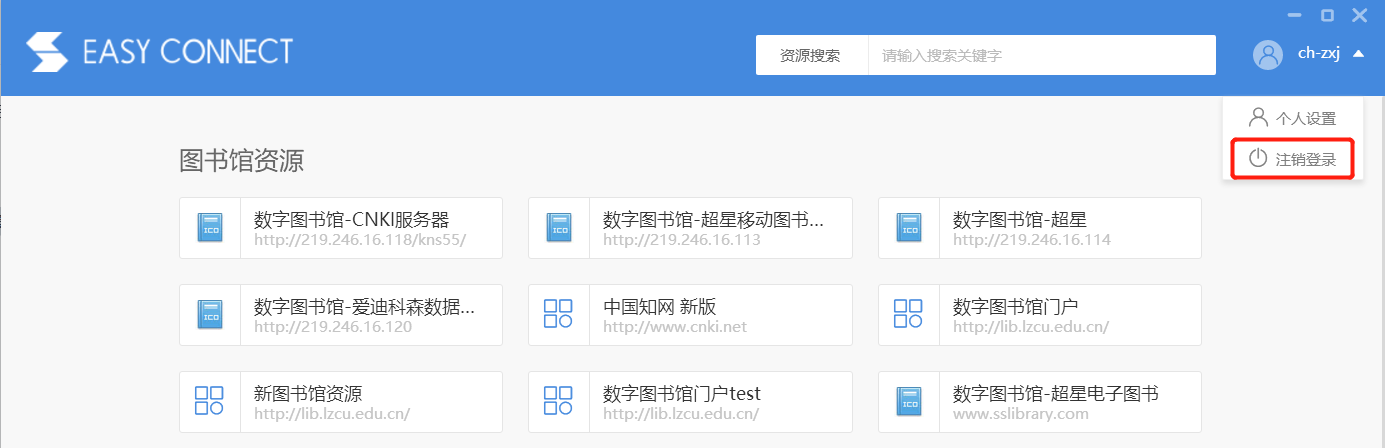Click the power icon next to 注销登录
This screenshot has width=1385, height=448.
tap(1258, 158)
